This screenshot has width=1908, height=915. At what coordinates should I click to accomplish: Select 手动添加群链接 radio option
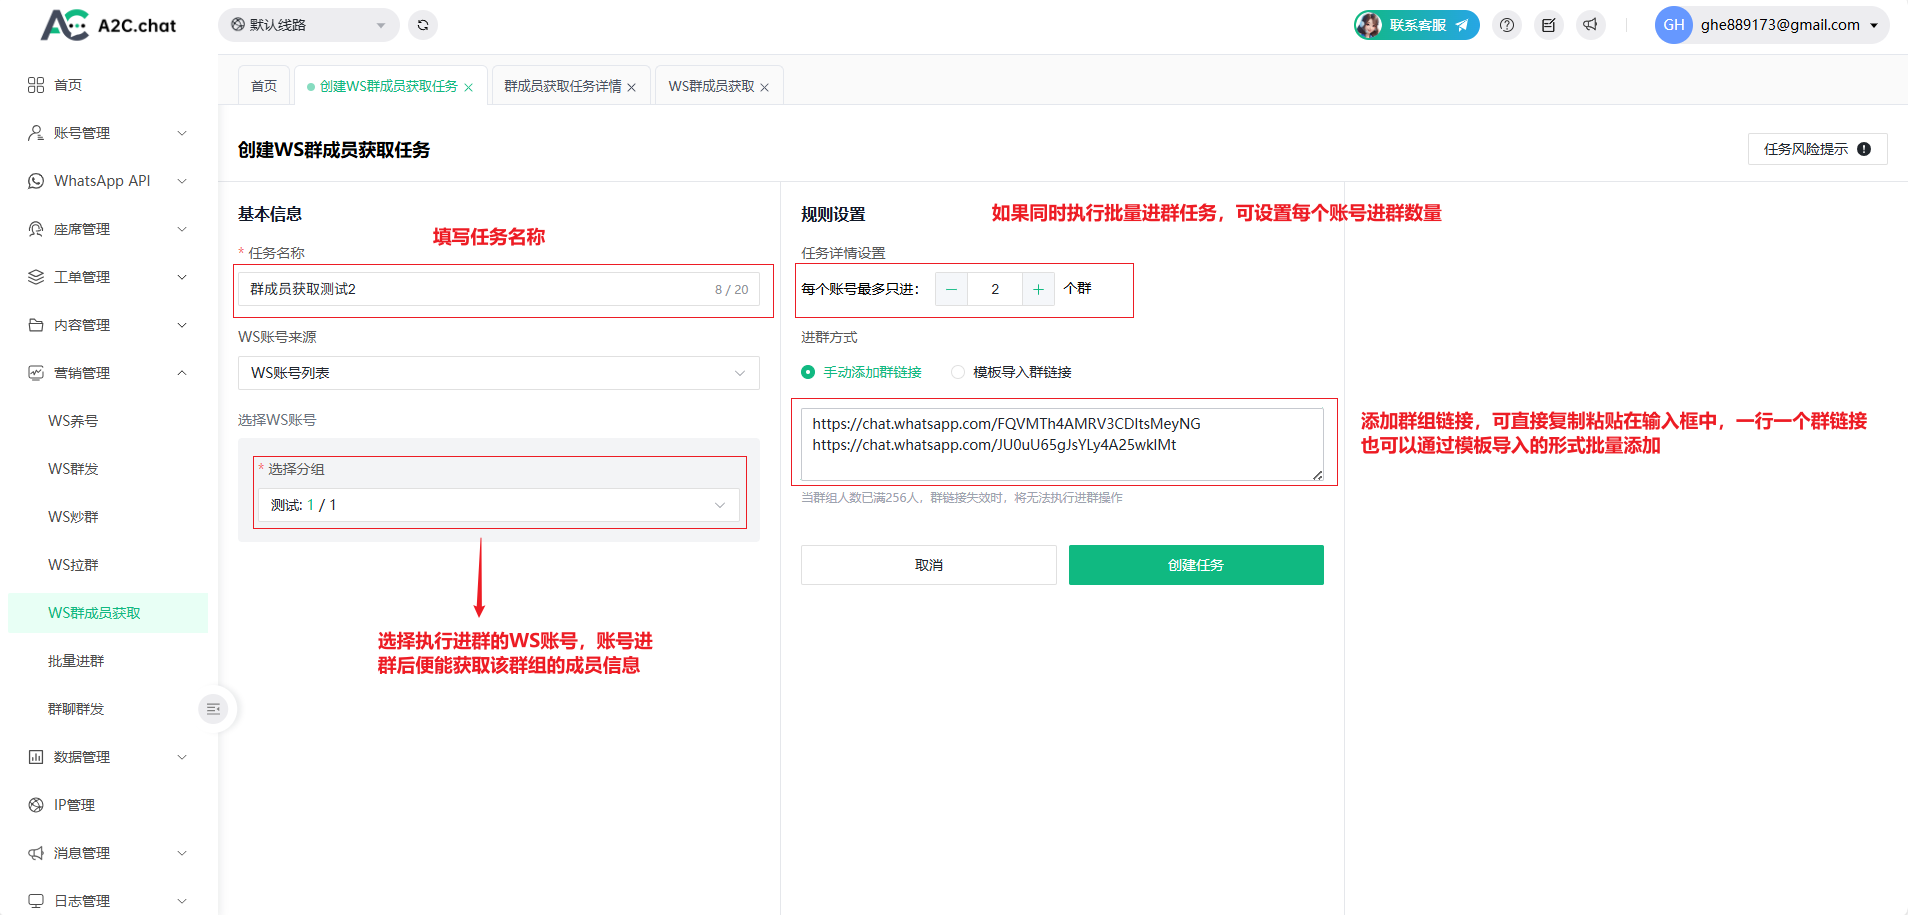click(x=808, y=372)
